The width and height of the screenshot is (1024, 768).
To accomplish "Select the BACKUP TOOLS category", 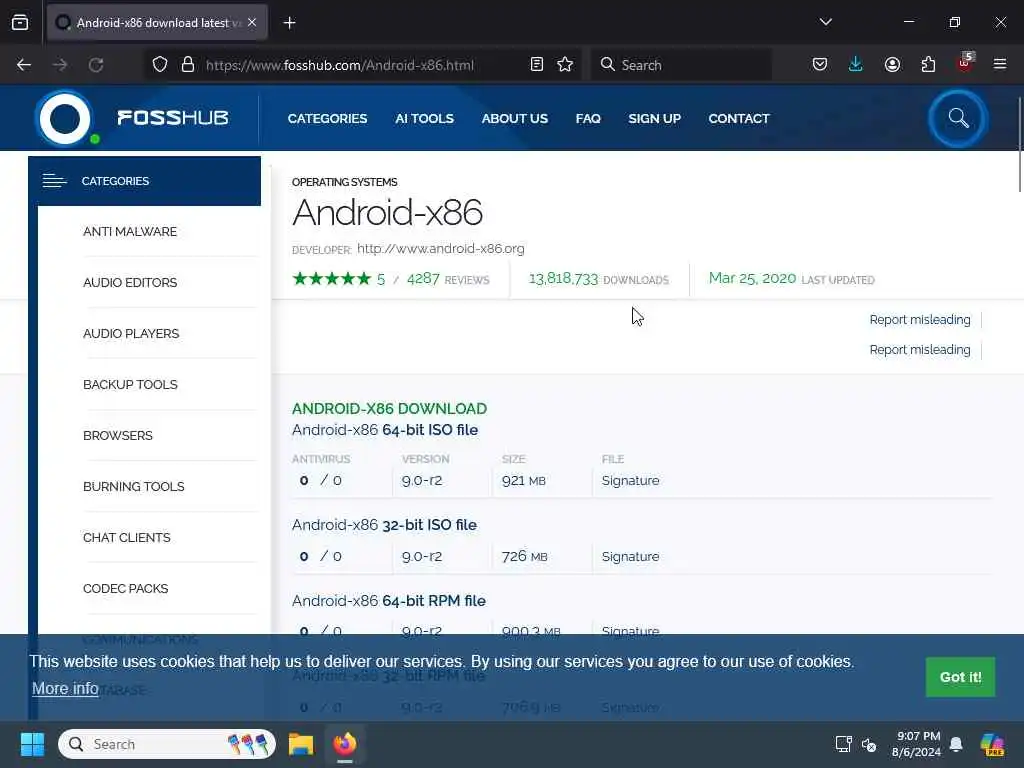I will (130, 385).
